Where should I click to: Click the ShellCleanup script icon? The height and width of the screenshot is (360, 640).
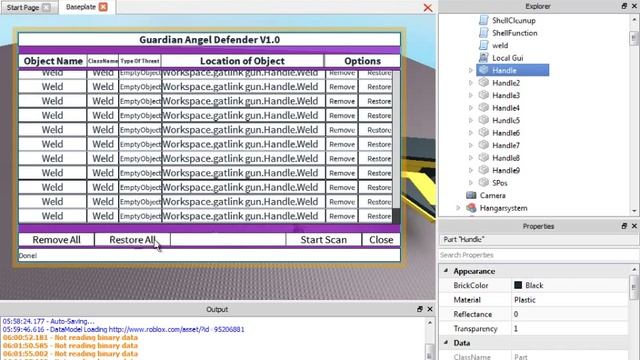(484, 20)
